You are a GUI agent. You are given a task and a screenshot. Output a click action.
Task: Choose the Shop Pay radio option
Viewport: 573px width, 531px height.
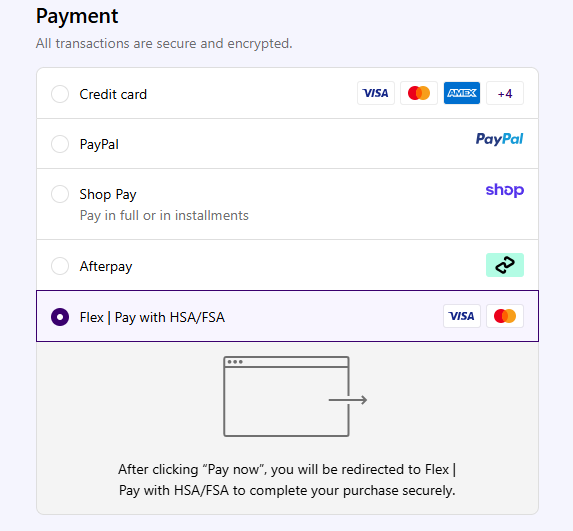[x=60, y=194]
